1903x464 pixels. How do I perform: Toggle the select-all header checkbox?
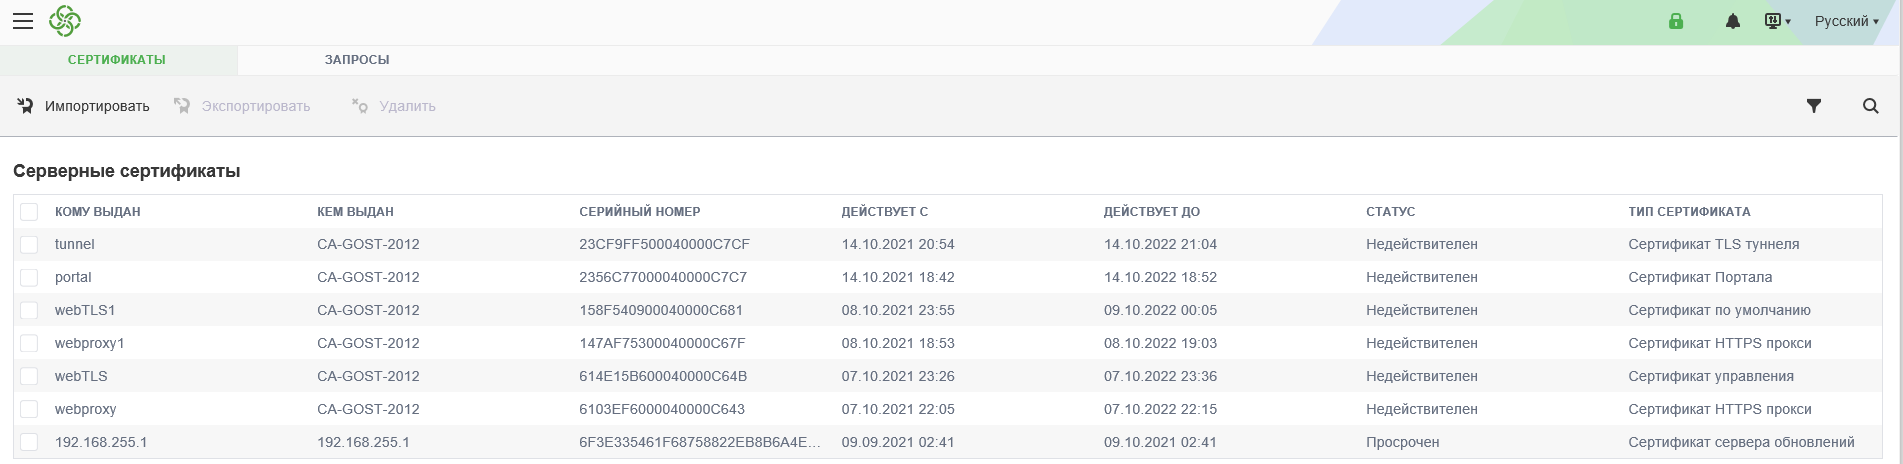pos(29,212)
